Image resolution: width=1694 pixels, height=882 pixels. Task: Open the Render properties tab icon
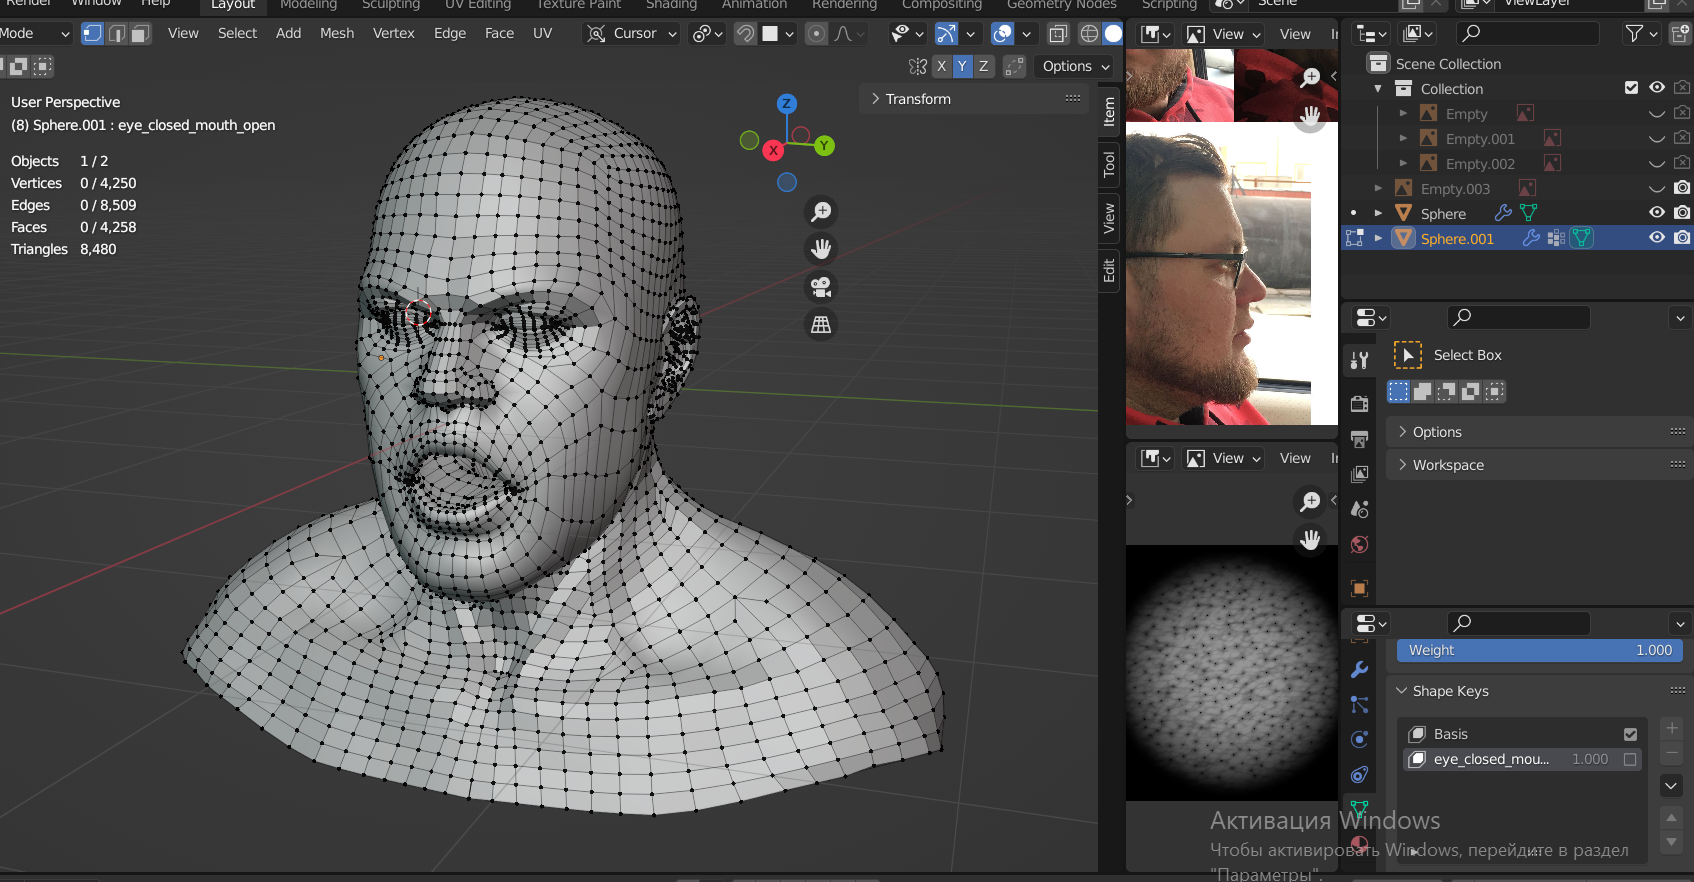[1359, 404]
